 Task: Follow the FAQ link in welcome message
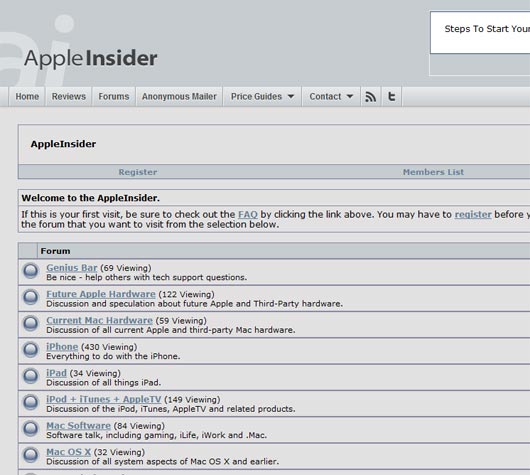[248, 214]
